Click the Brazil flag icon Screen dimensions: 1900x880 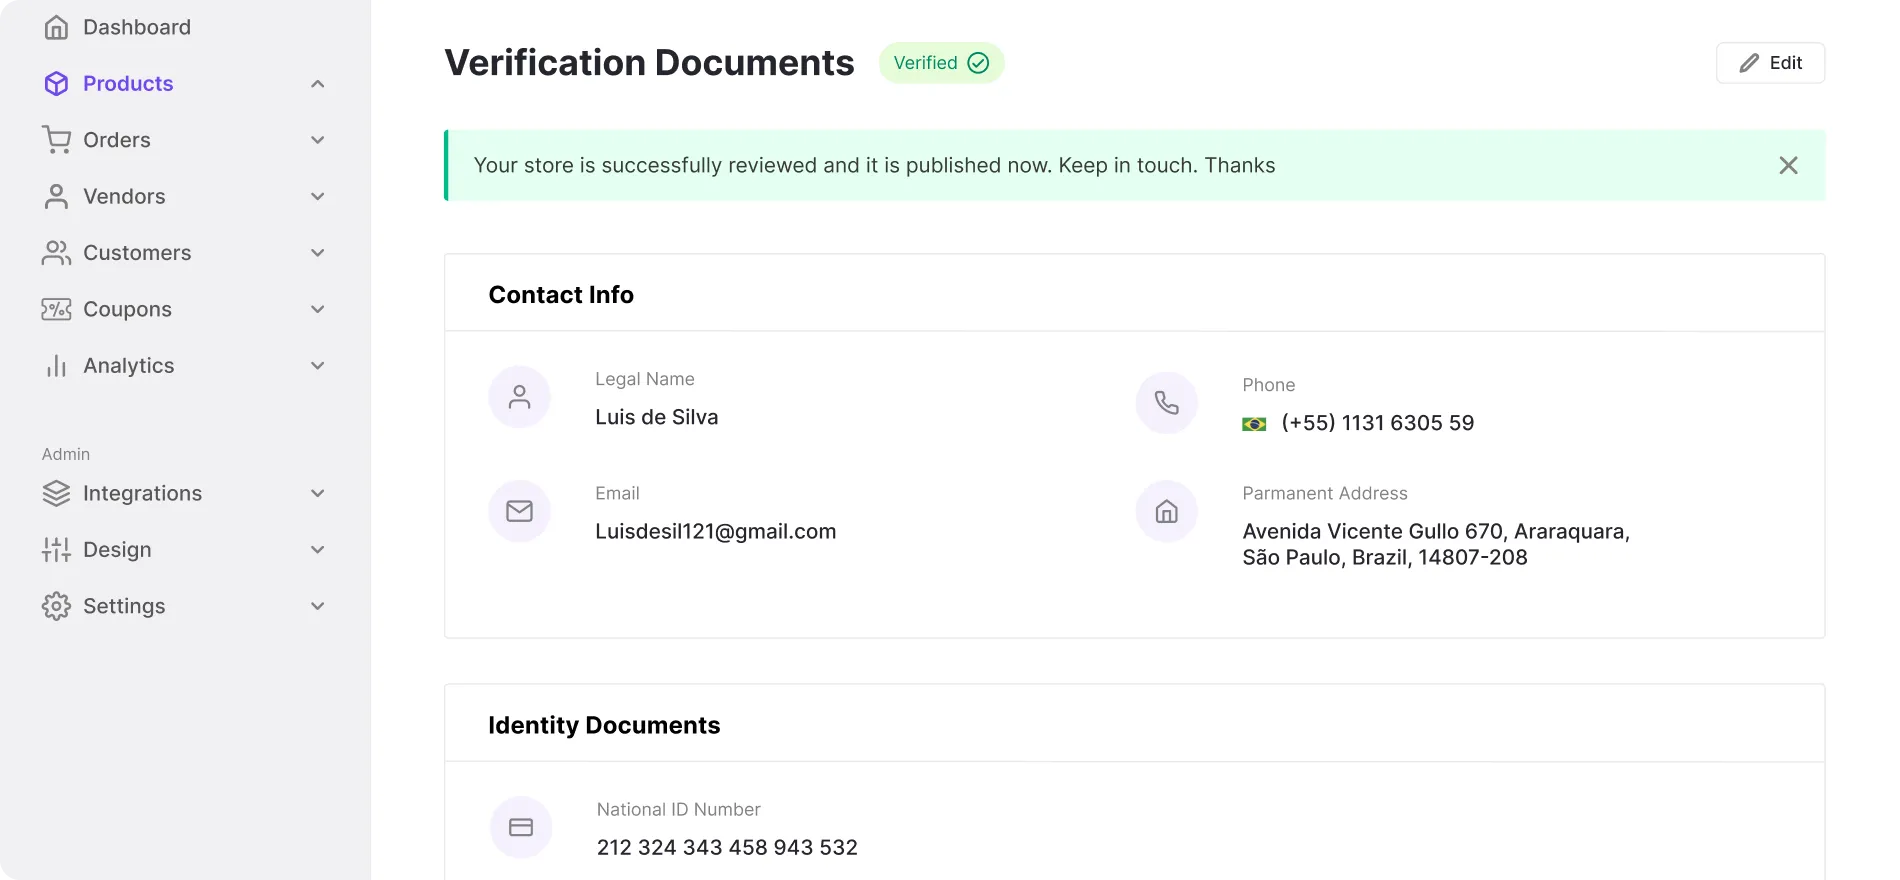tap(1254, 424)
